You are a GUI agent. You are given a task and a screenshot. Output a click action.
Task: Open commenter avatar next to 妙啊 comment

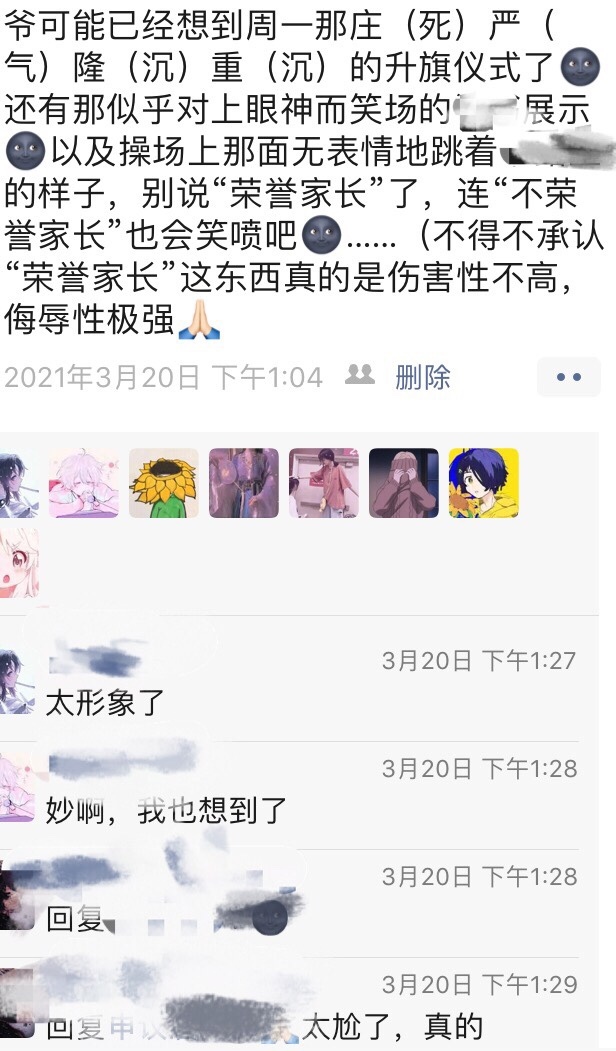click(x=17, y=788)
